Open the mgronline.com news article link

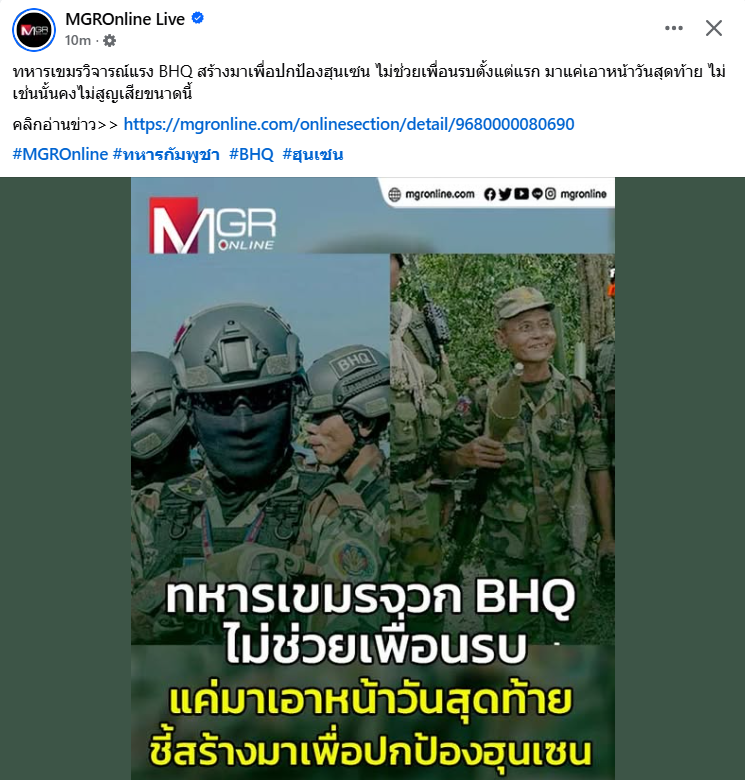coord(349,124)
